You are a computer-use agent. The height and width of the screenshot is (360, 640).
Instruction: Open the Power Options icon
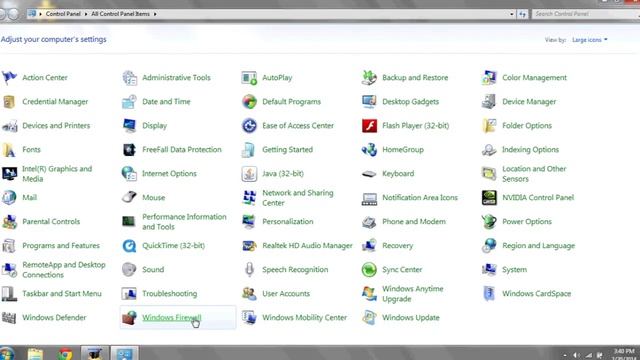point(489,221)
